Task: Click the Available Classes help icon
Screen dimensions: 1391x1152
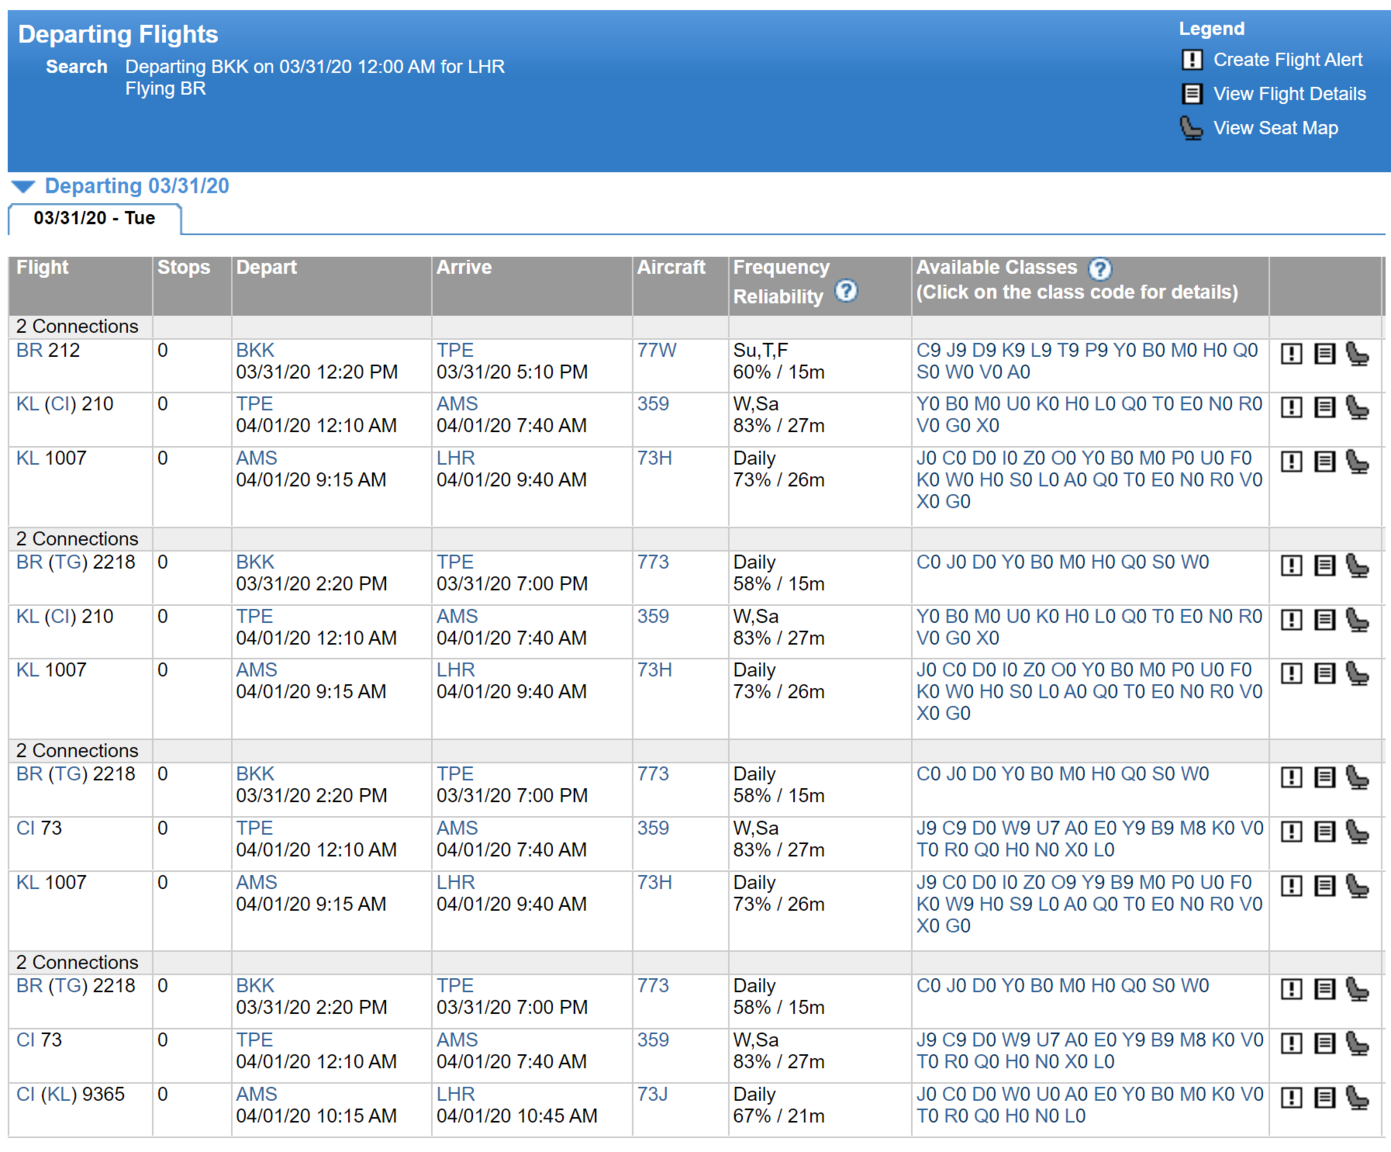Action: point(1099,268)
